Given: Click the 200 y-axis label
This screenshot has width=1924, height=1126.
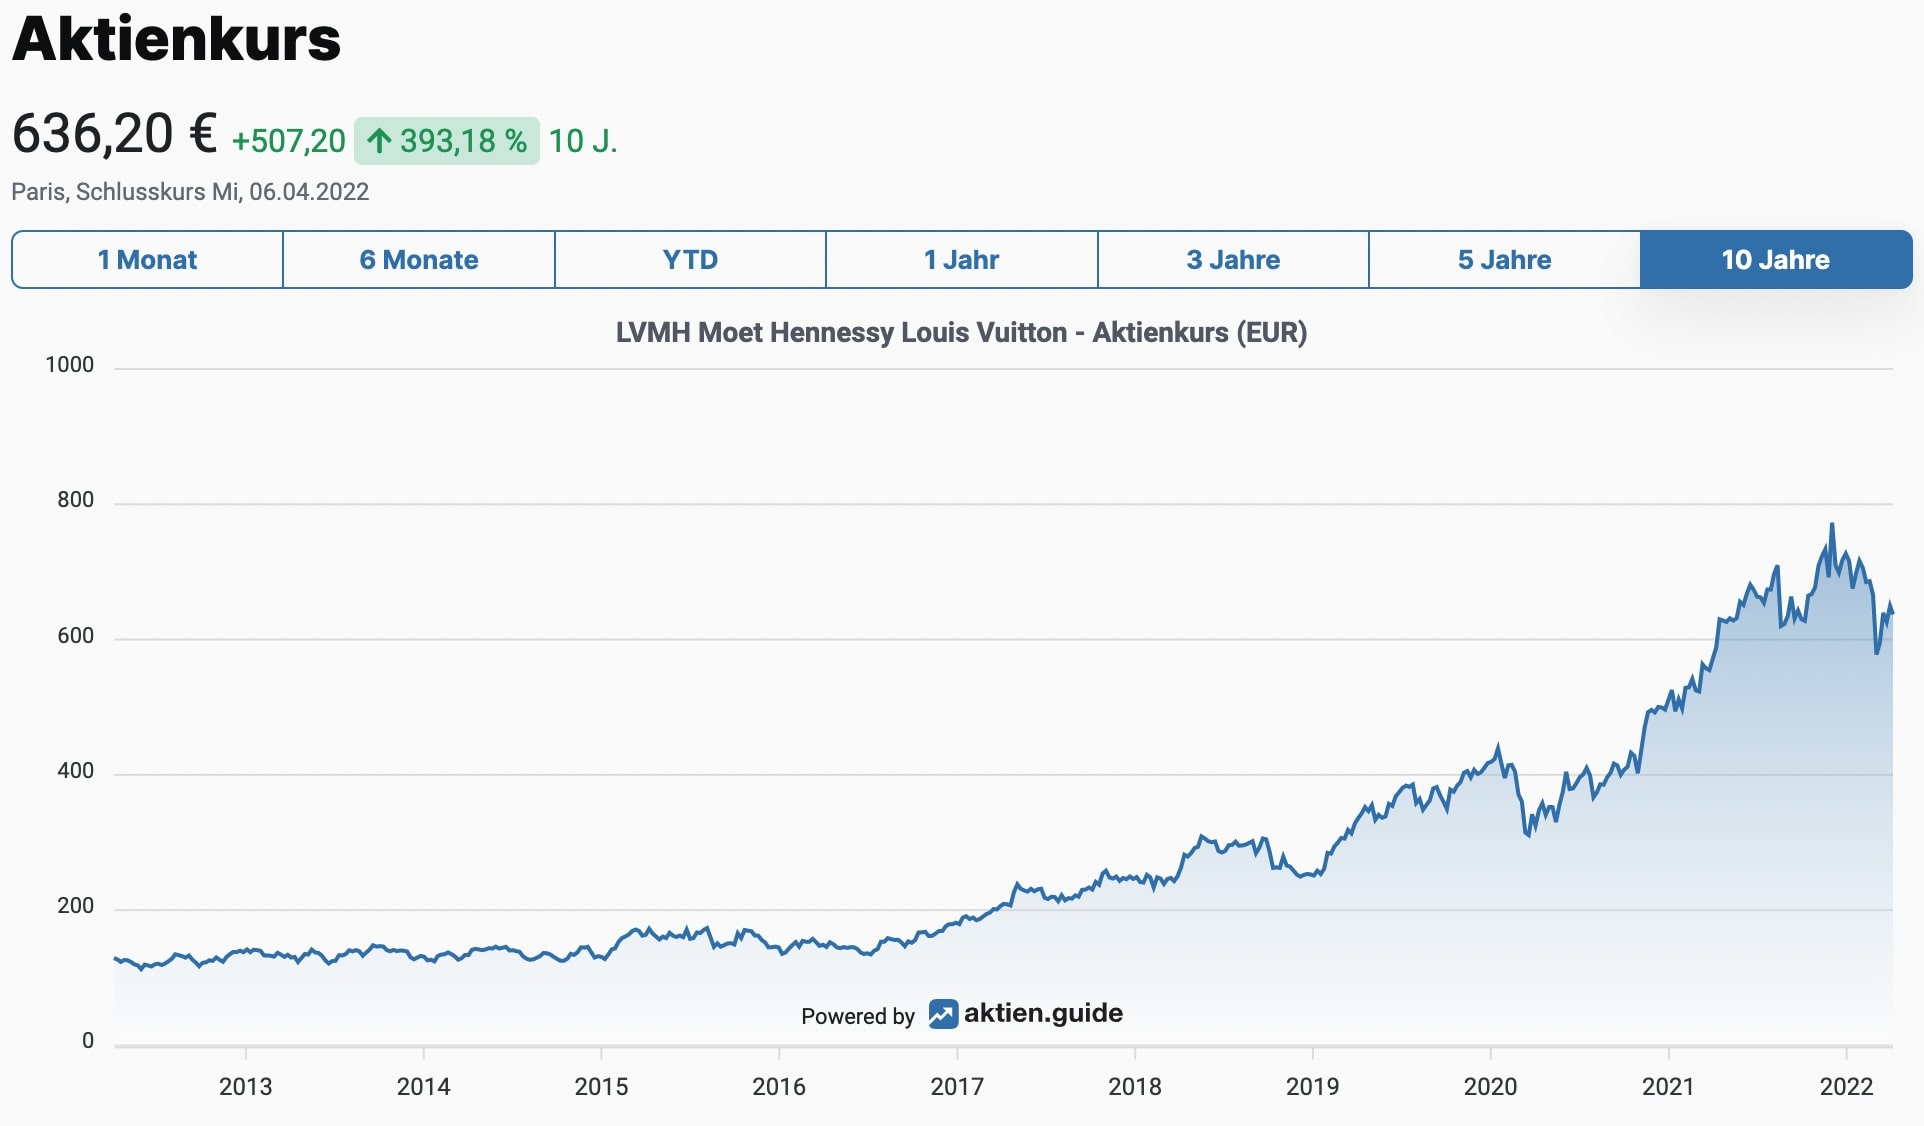Looking at the screenshot, I should coord(76,906).
